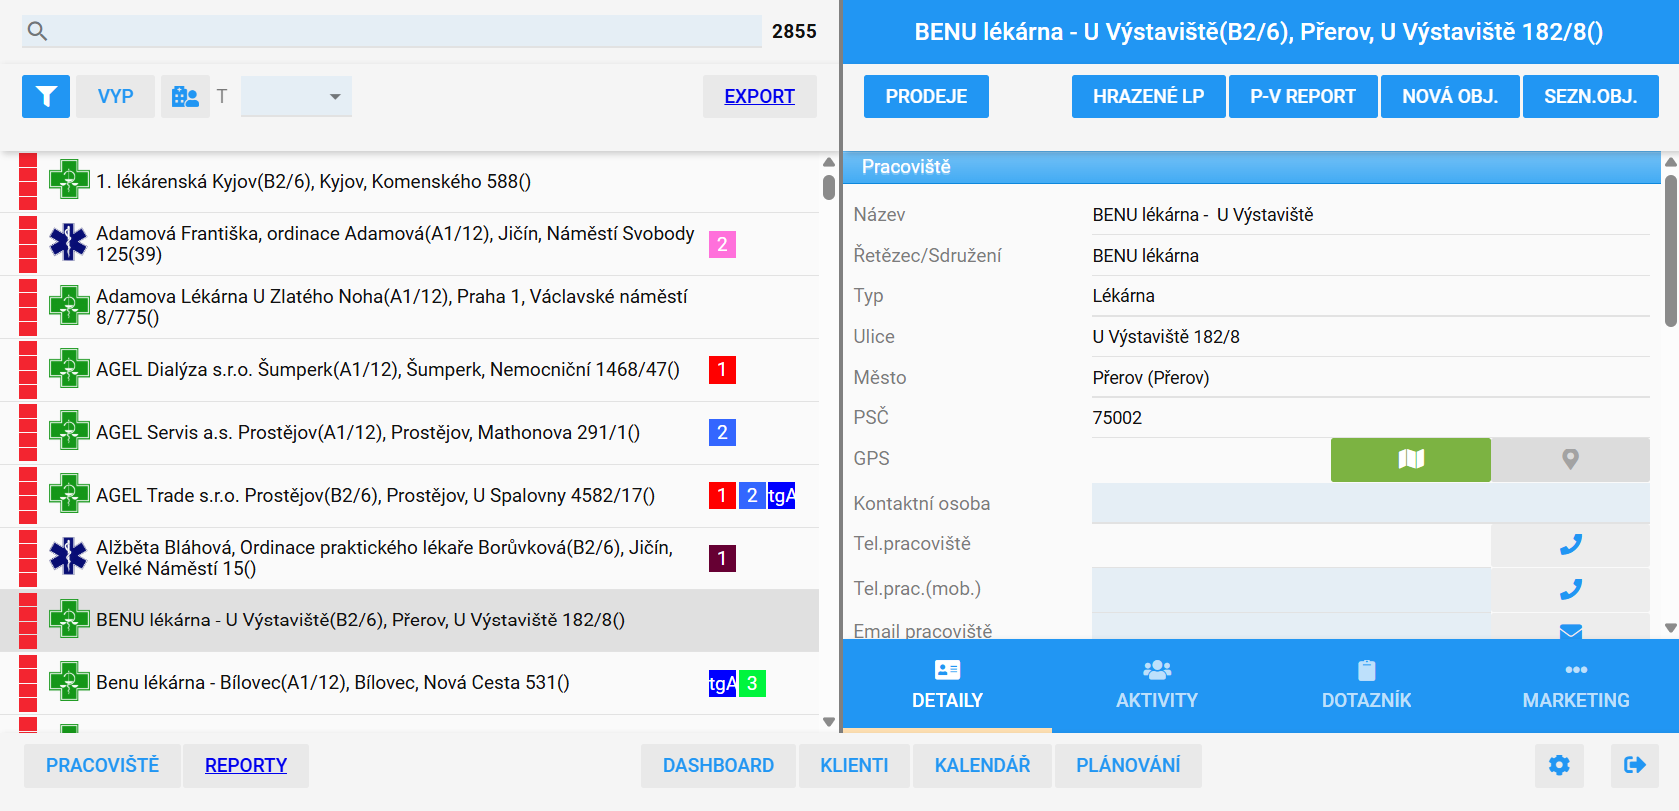The height and width of the screenshot is (811, 1679).
Task: Call the Tel.pracoviště phone number
Action: click(x=1570, y=545)
